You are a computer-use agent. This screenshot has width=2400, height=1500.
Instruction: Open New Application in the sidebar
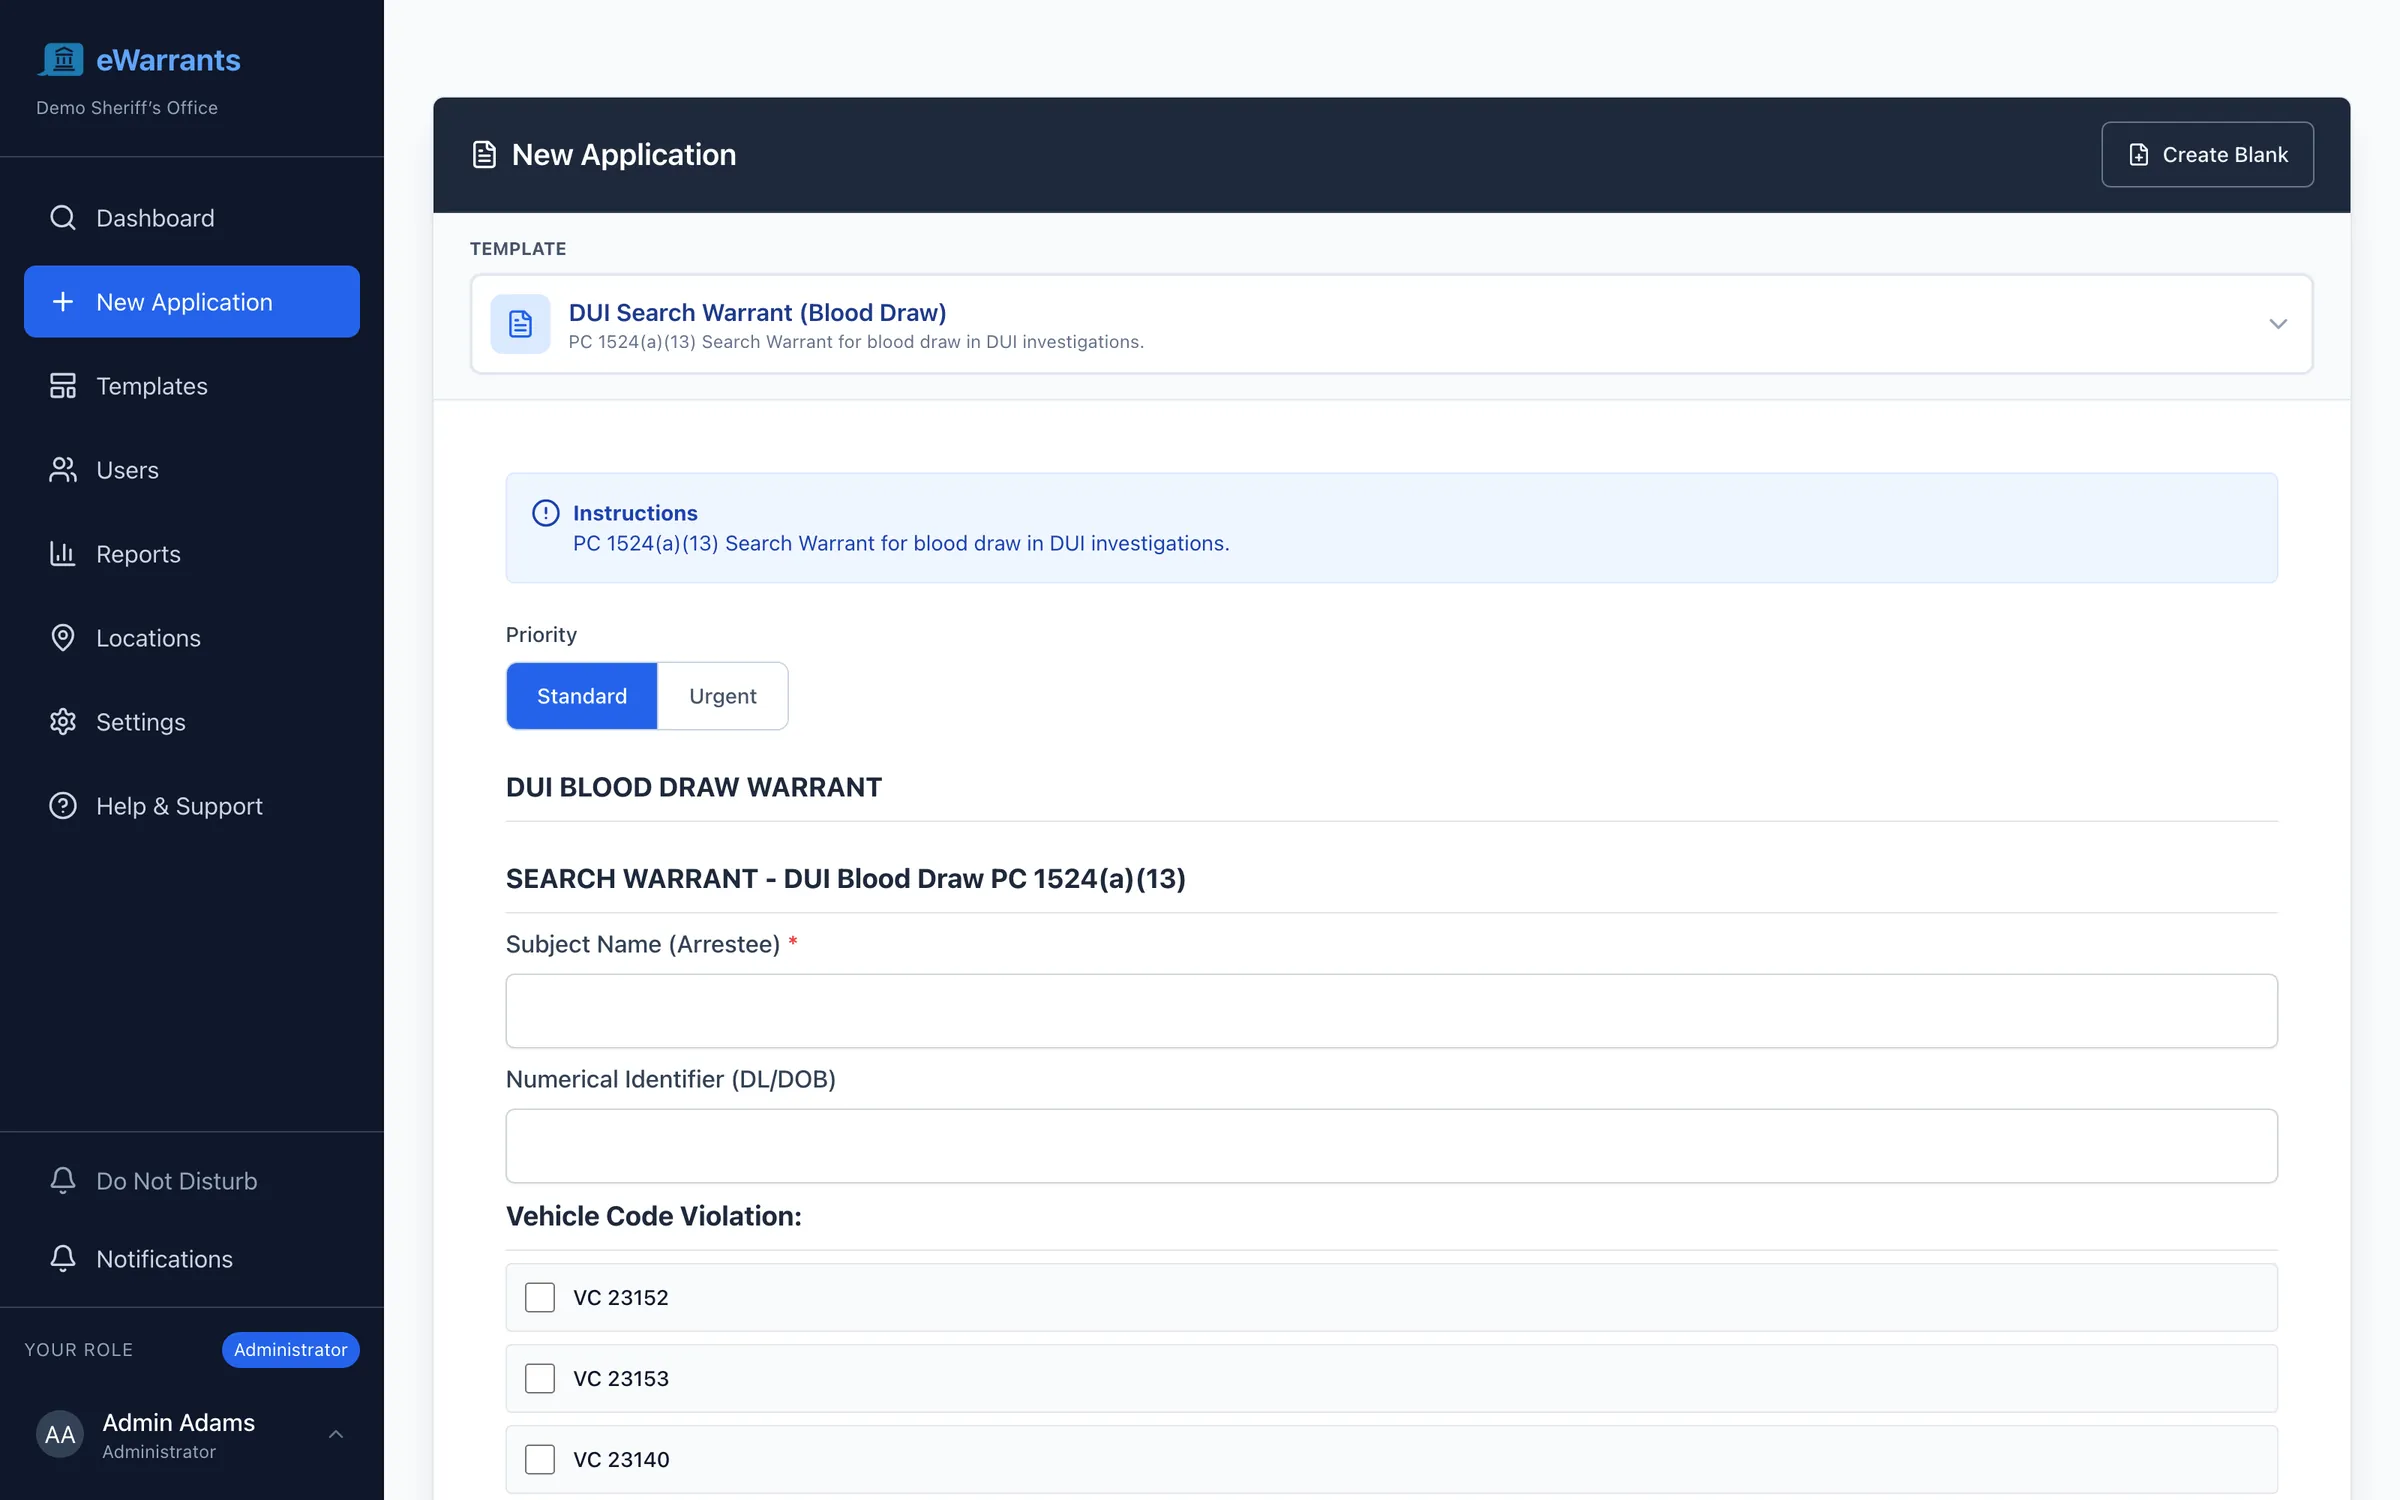pos(192,301)
